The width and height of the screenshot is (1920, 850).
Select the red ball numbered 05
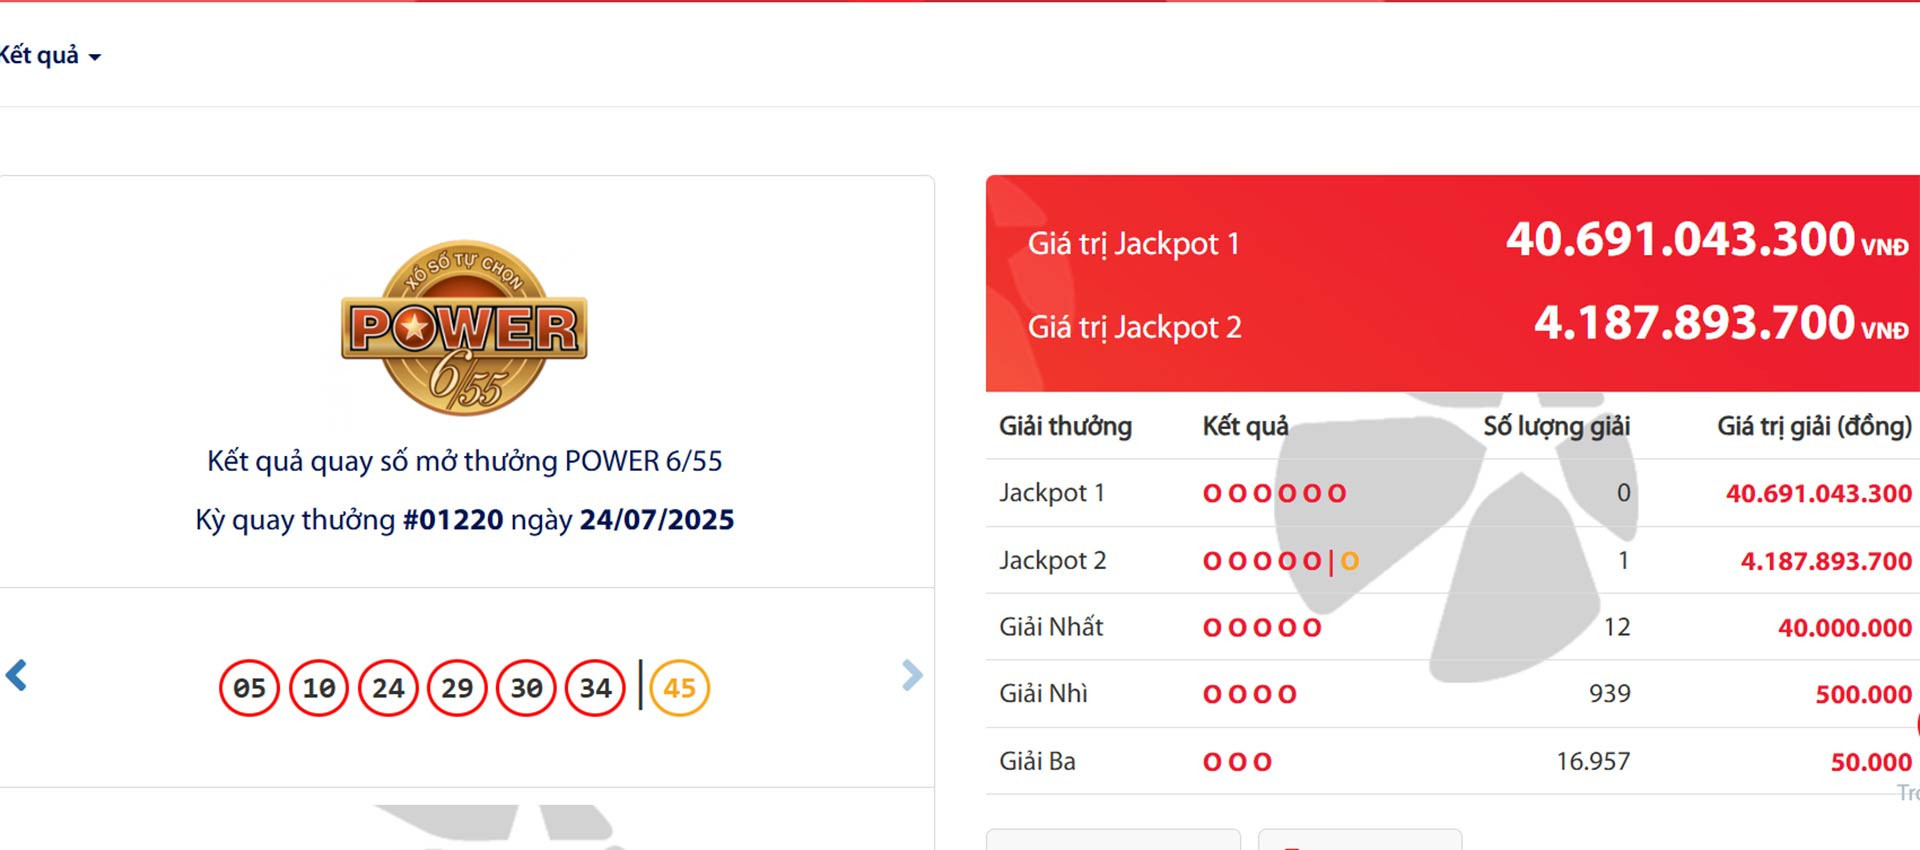pos(249,688)
